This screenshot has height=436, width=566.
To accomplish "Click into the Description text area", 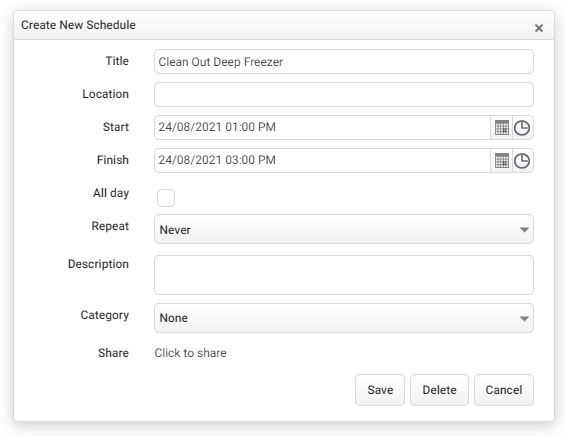I will [344, 275].
